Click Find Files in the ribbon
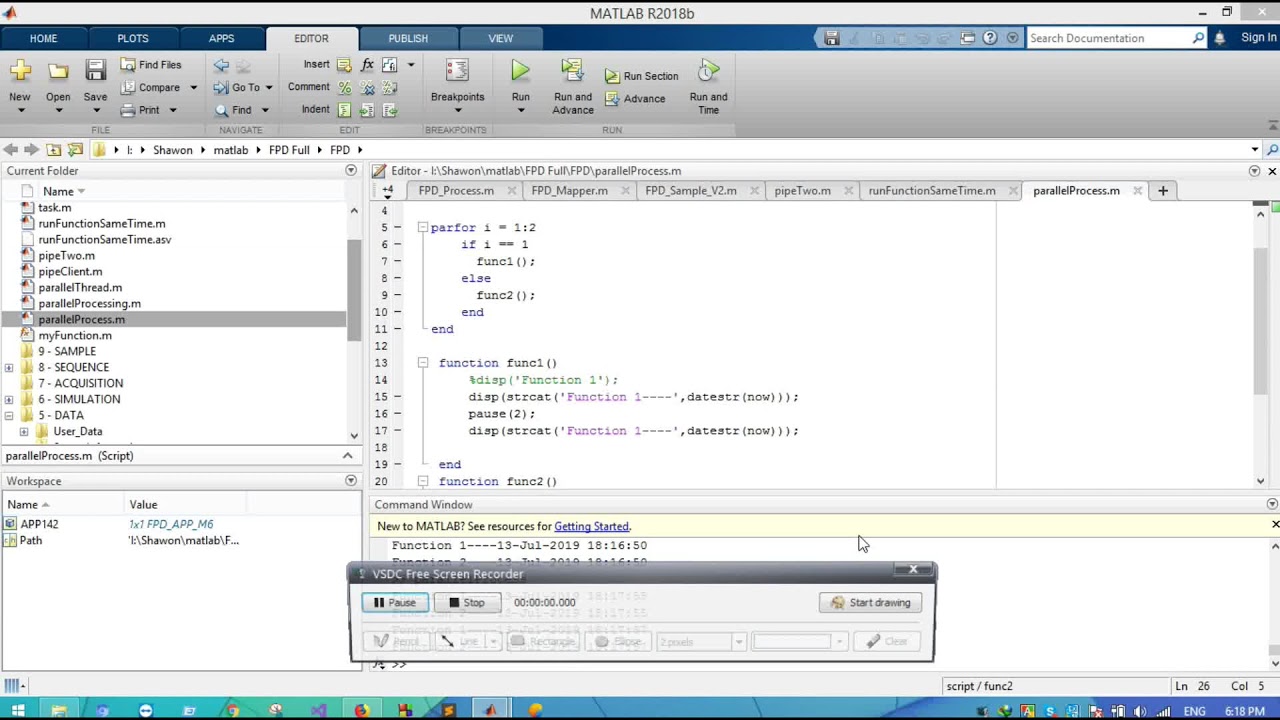The width and height of the screenshot is (1280, 720). 151,65
